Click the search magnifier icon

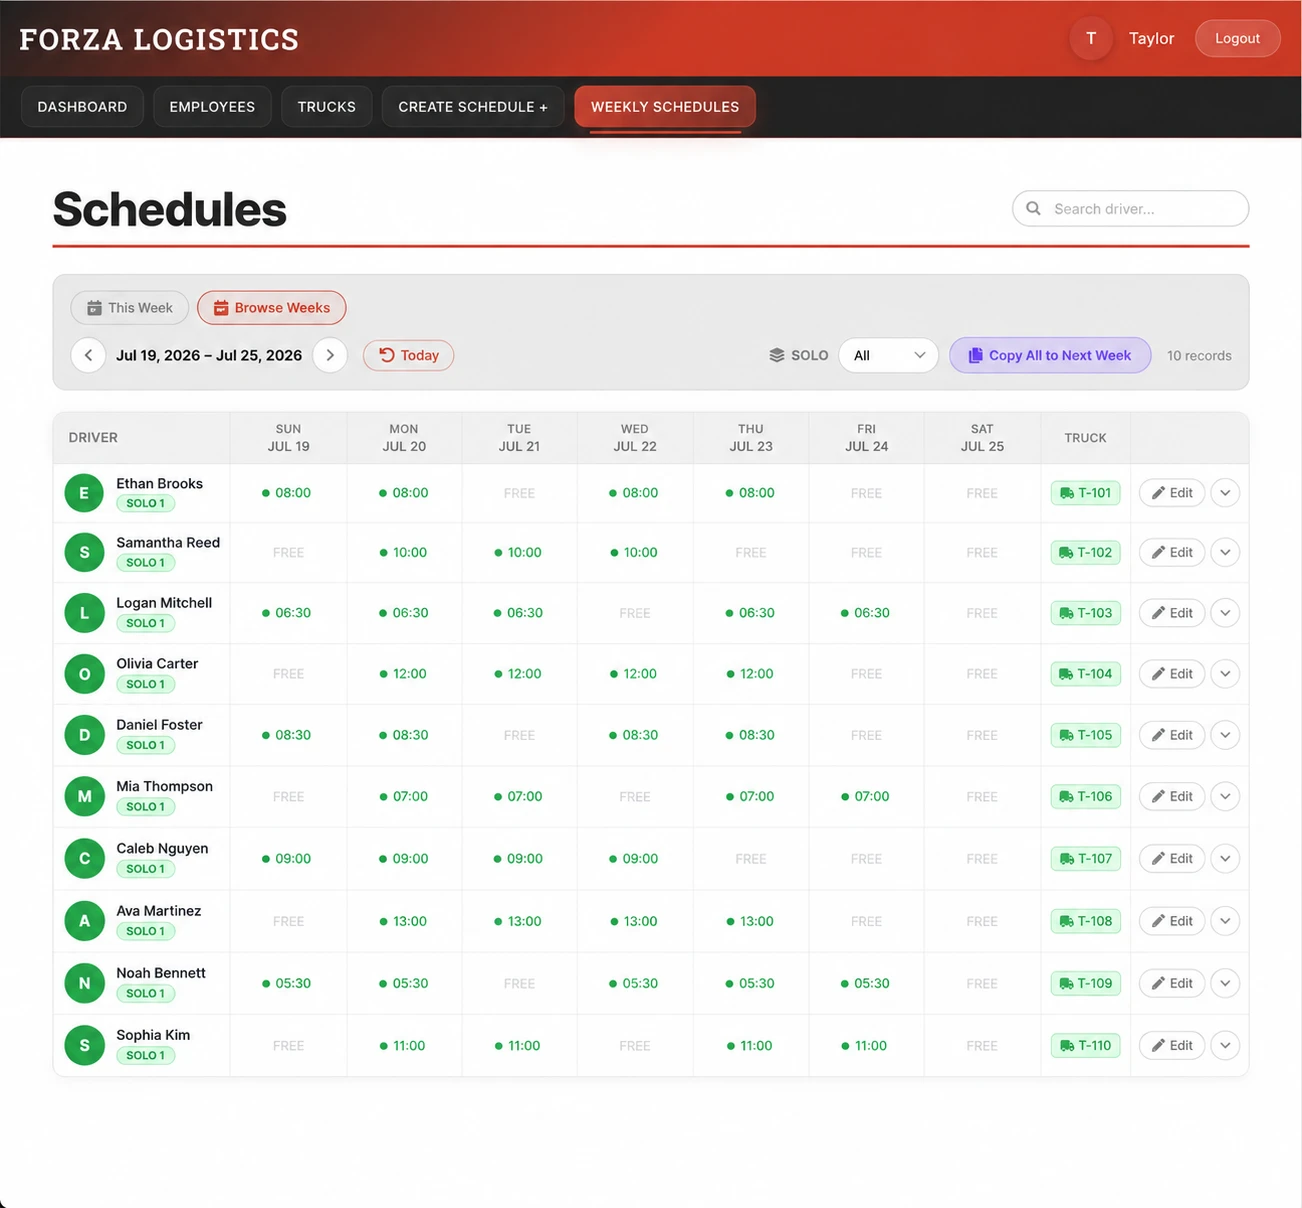click(x=1033, y=208)
